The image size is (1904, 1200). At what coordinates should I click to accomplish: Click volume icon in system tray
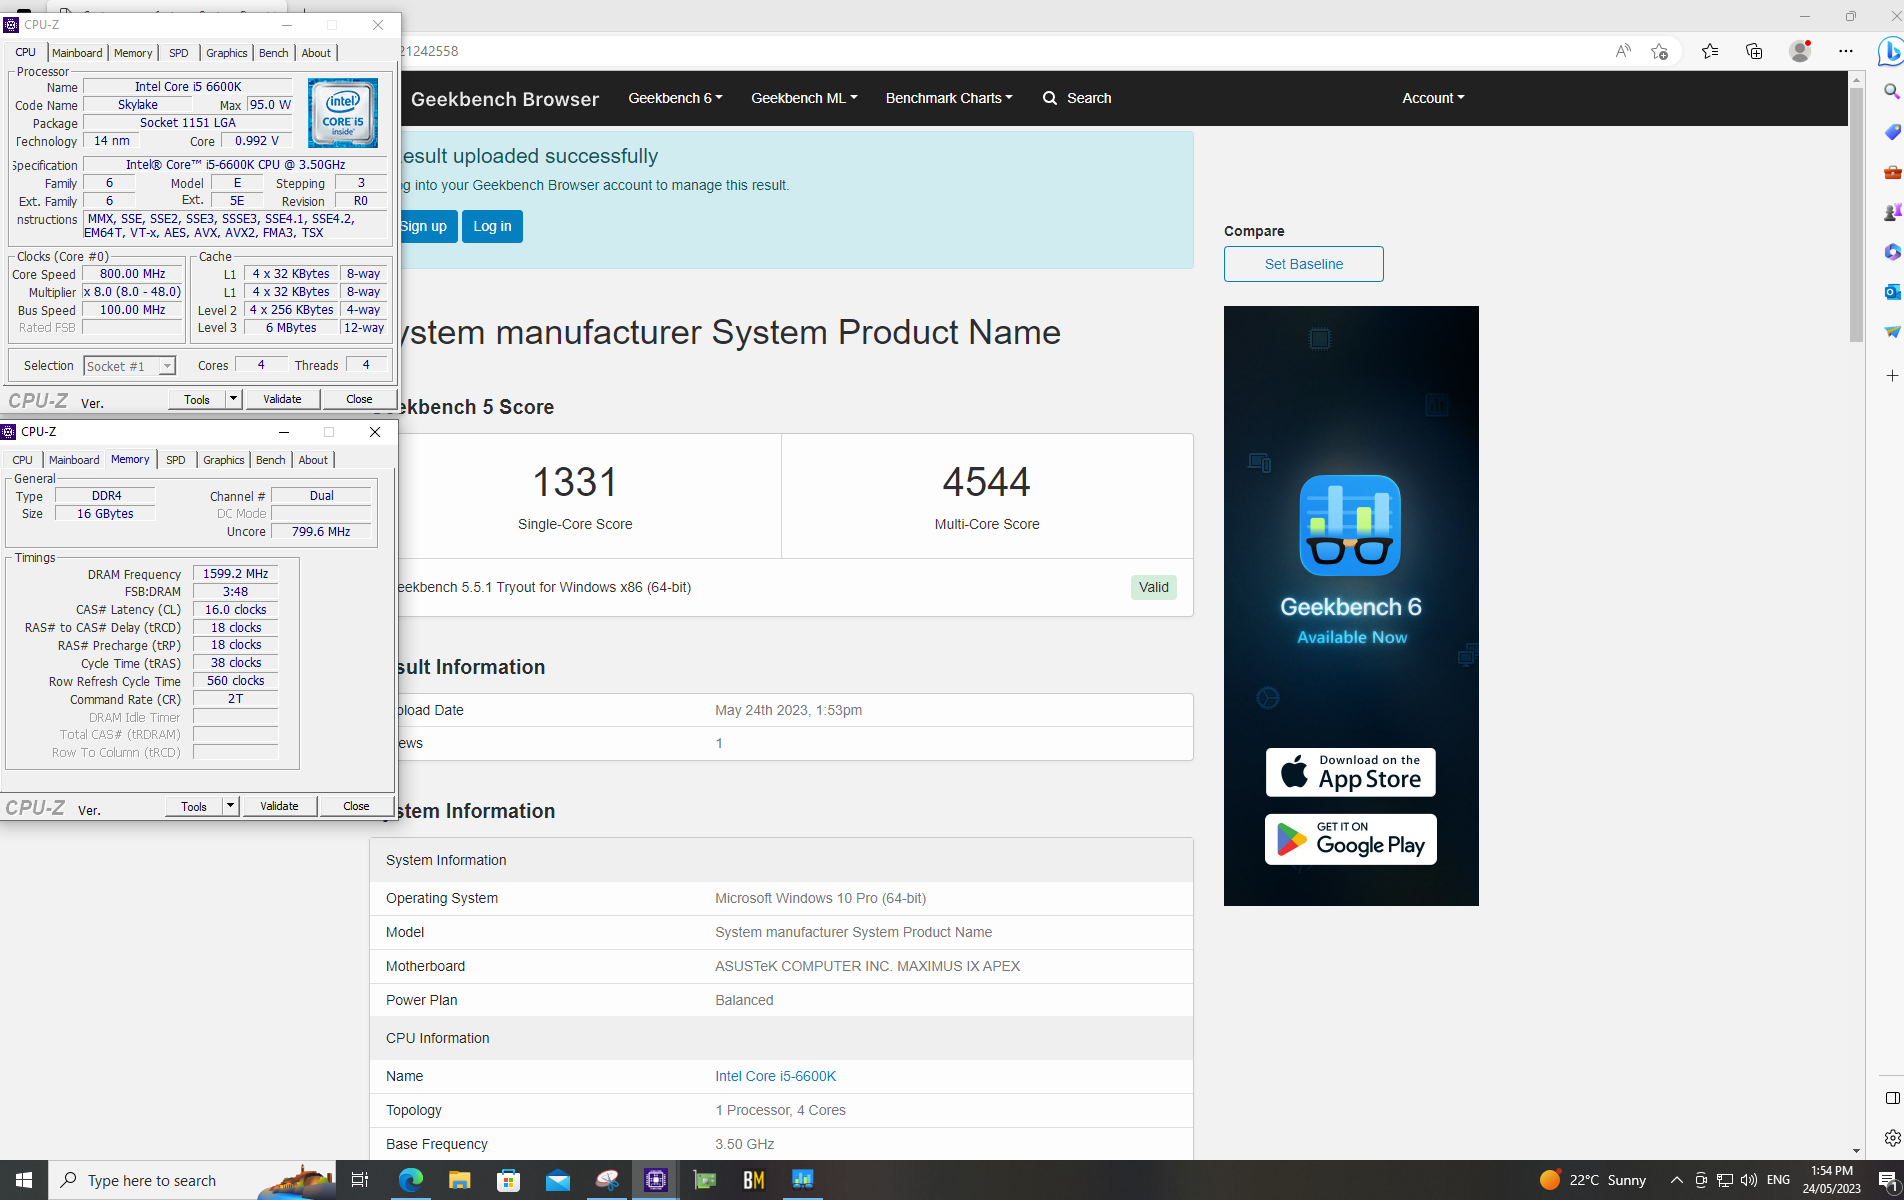tap(1749, 1180)
